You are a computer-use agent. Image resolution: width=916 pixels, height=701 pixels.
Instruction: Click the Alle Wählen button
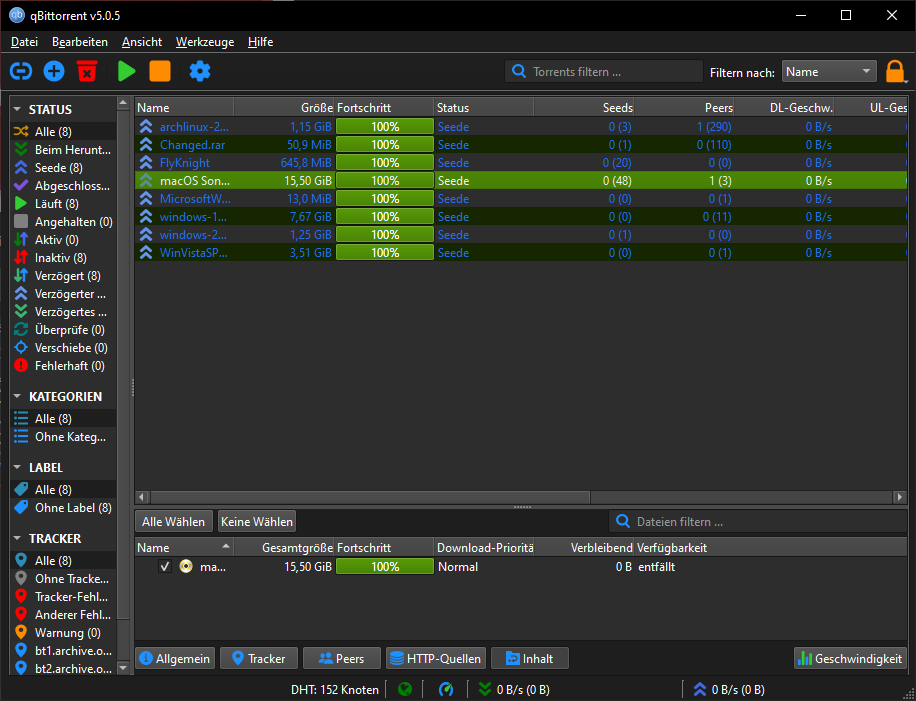click(x=174, y=521)
